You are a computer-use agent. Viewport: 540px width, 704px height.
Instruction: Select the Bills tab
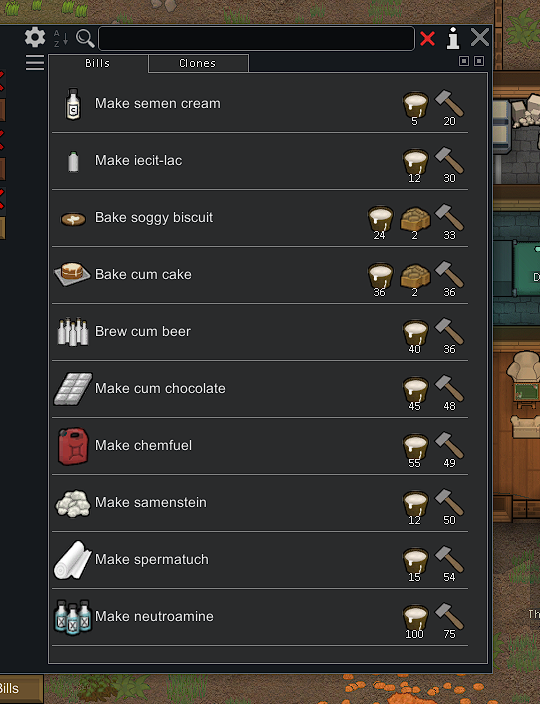pos(98,63)
